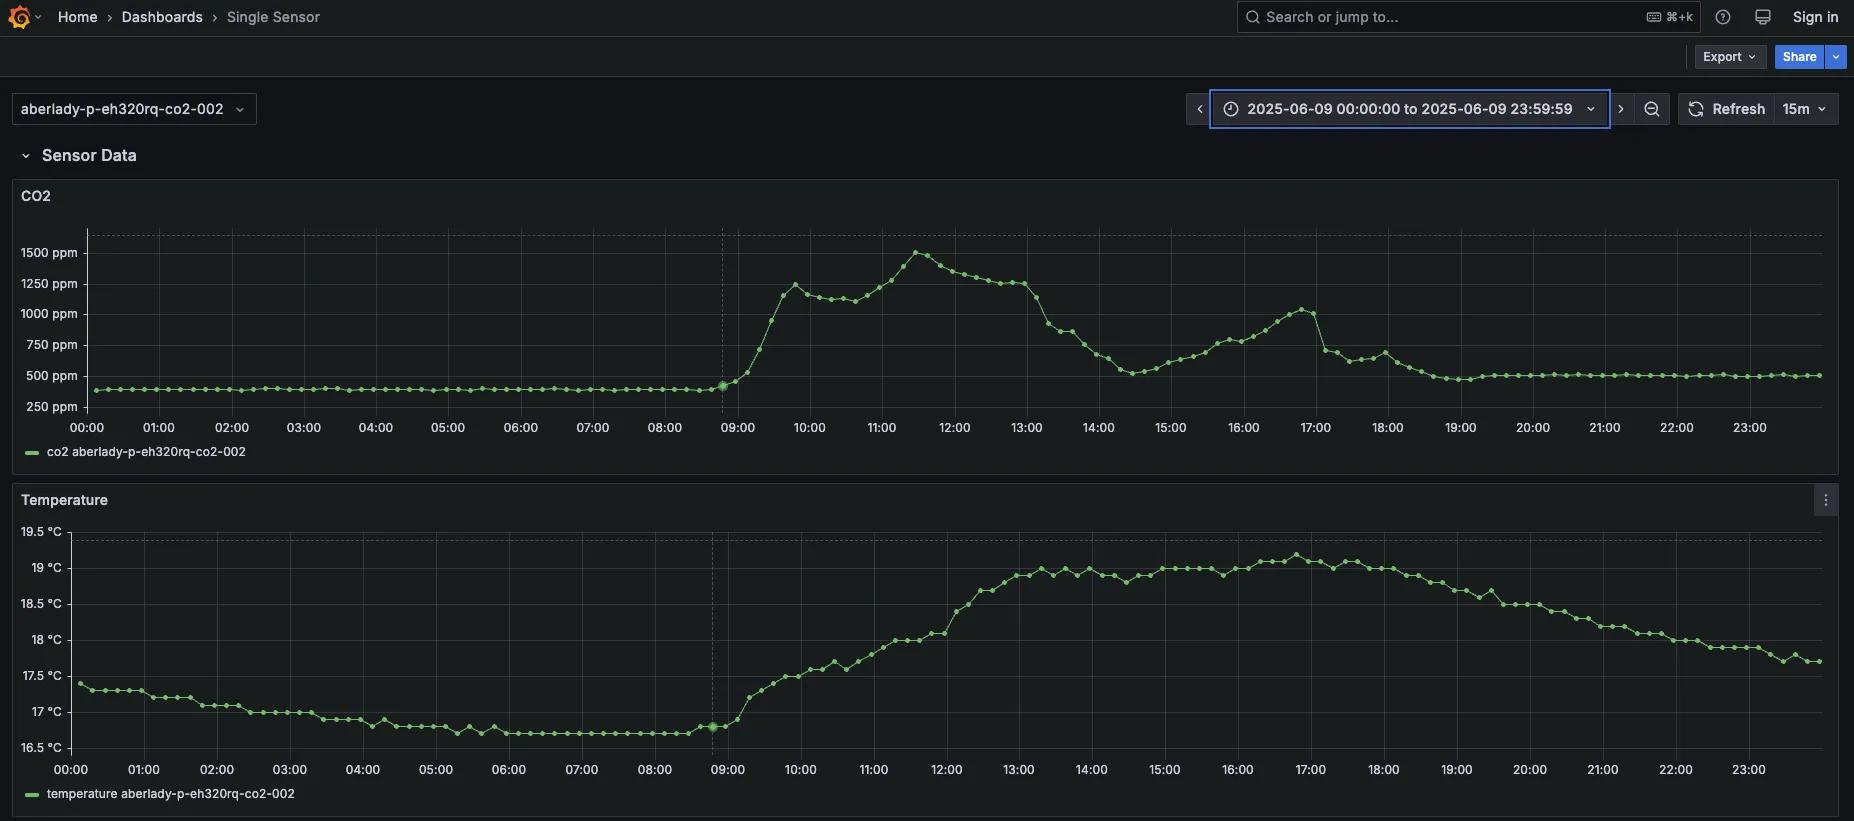The height and width of the screenshot is (821, 1854).
Task: Click Sign in
Action: tap(1815, 17)
